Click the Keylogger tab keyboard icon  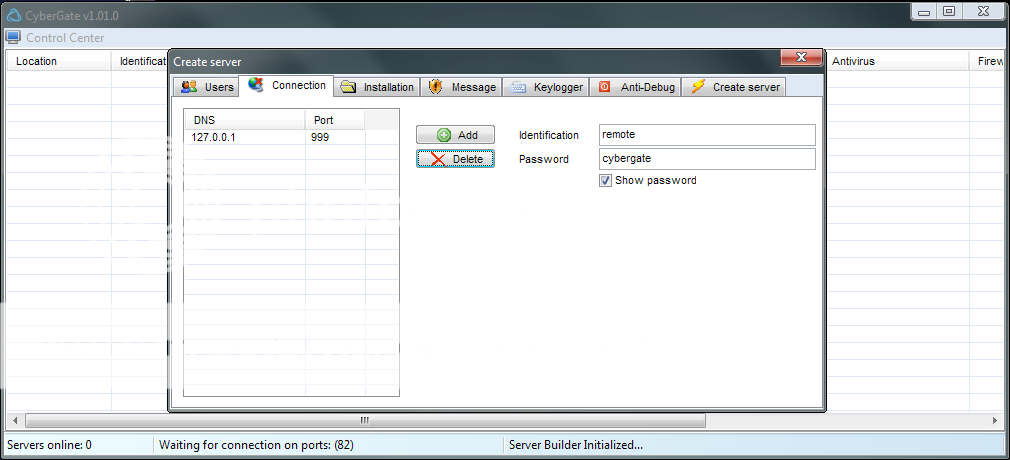[519, 87]
